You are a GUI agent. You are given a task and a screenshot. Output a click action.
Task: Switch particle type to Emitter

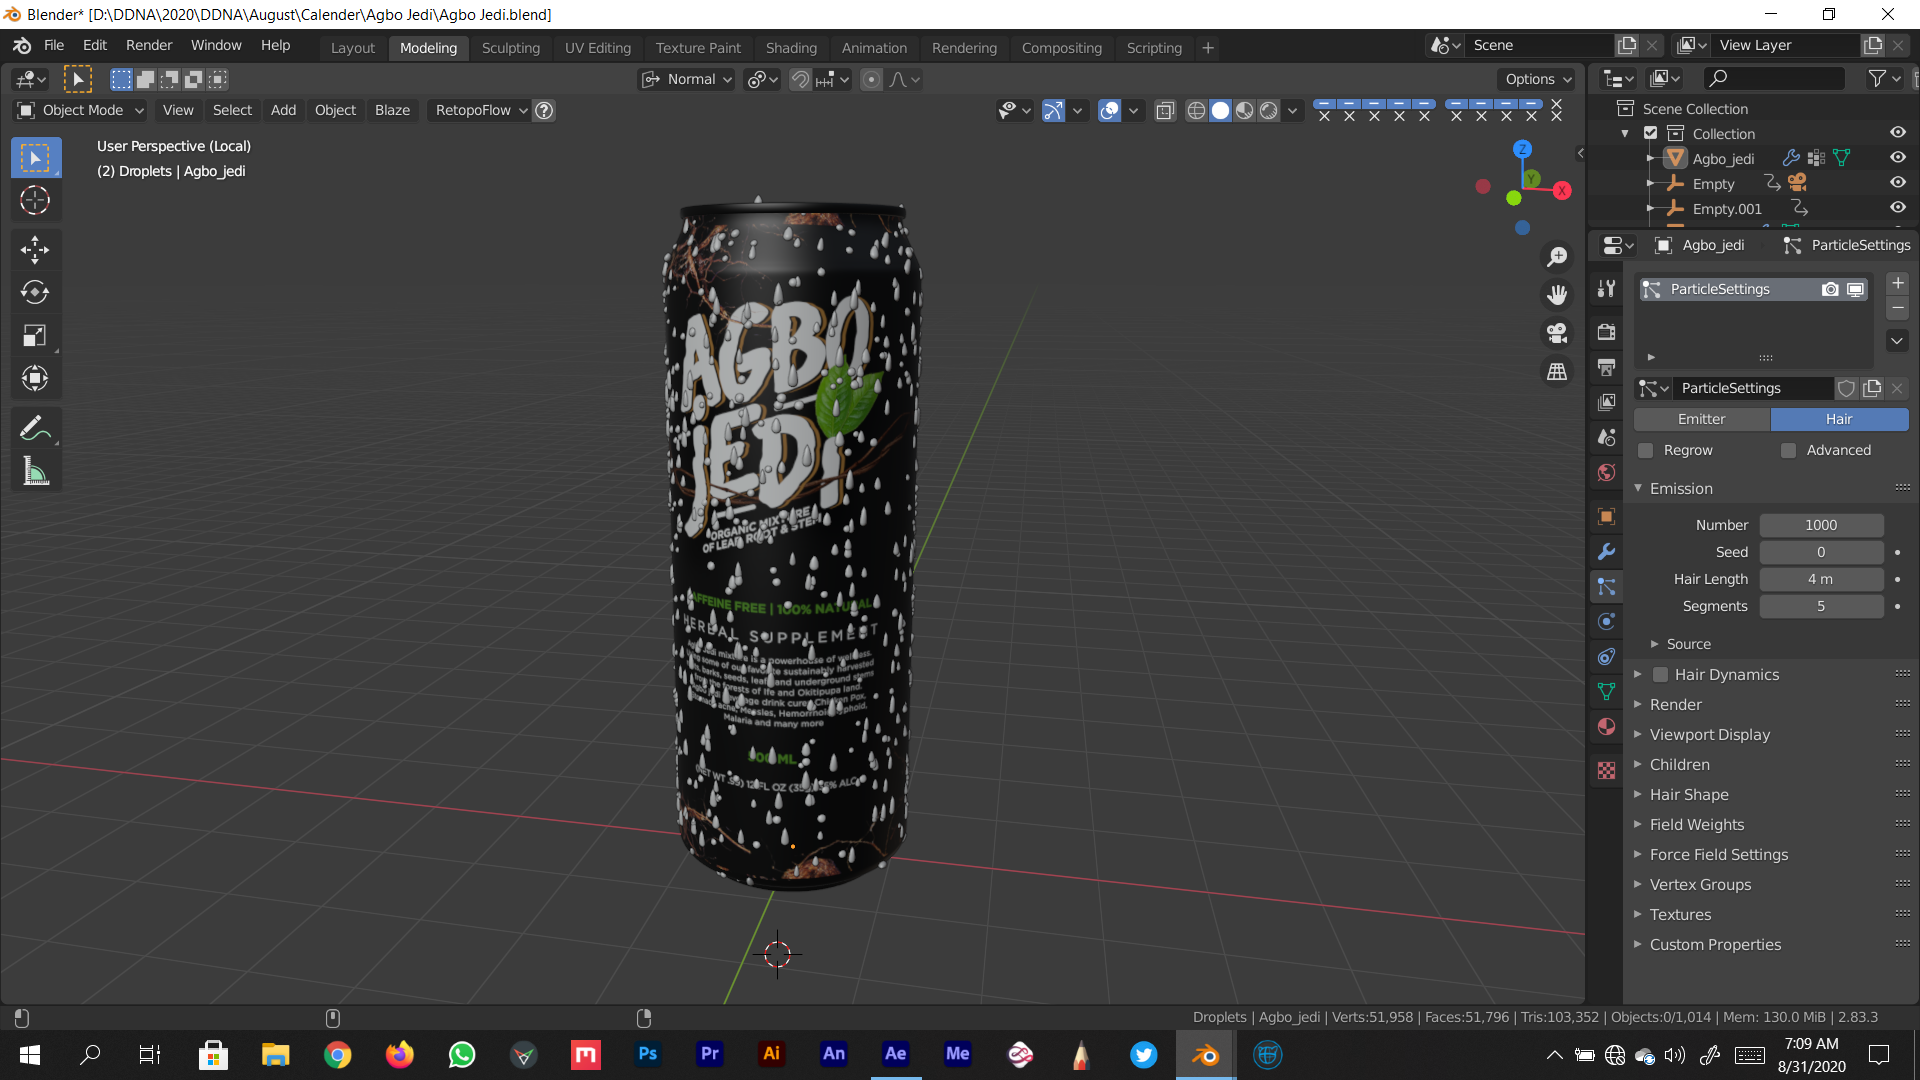(x=1701, y=420)
